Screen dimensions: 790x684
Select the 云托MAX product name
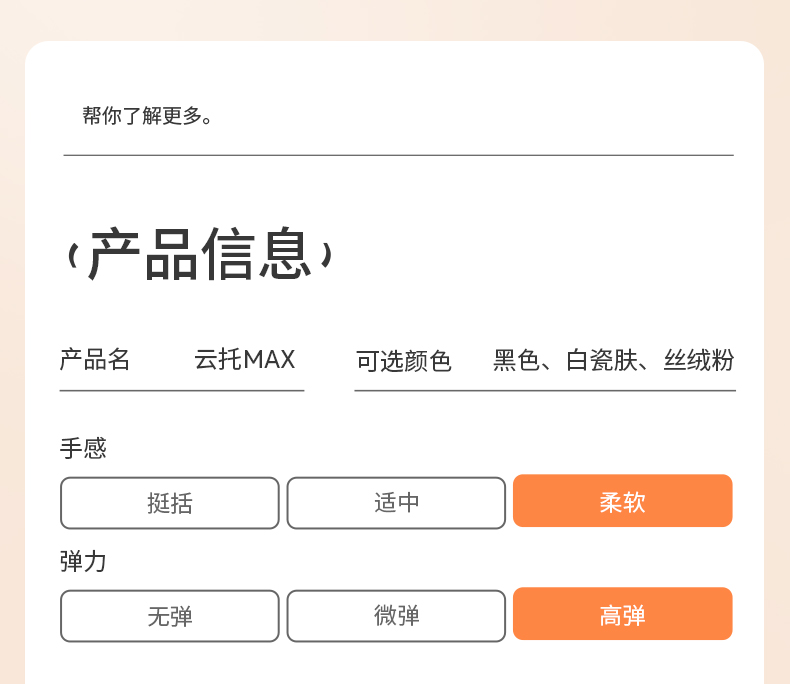(x=245, y=360)
